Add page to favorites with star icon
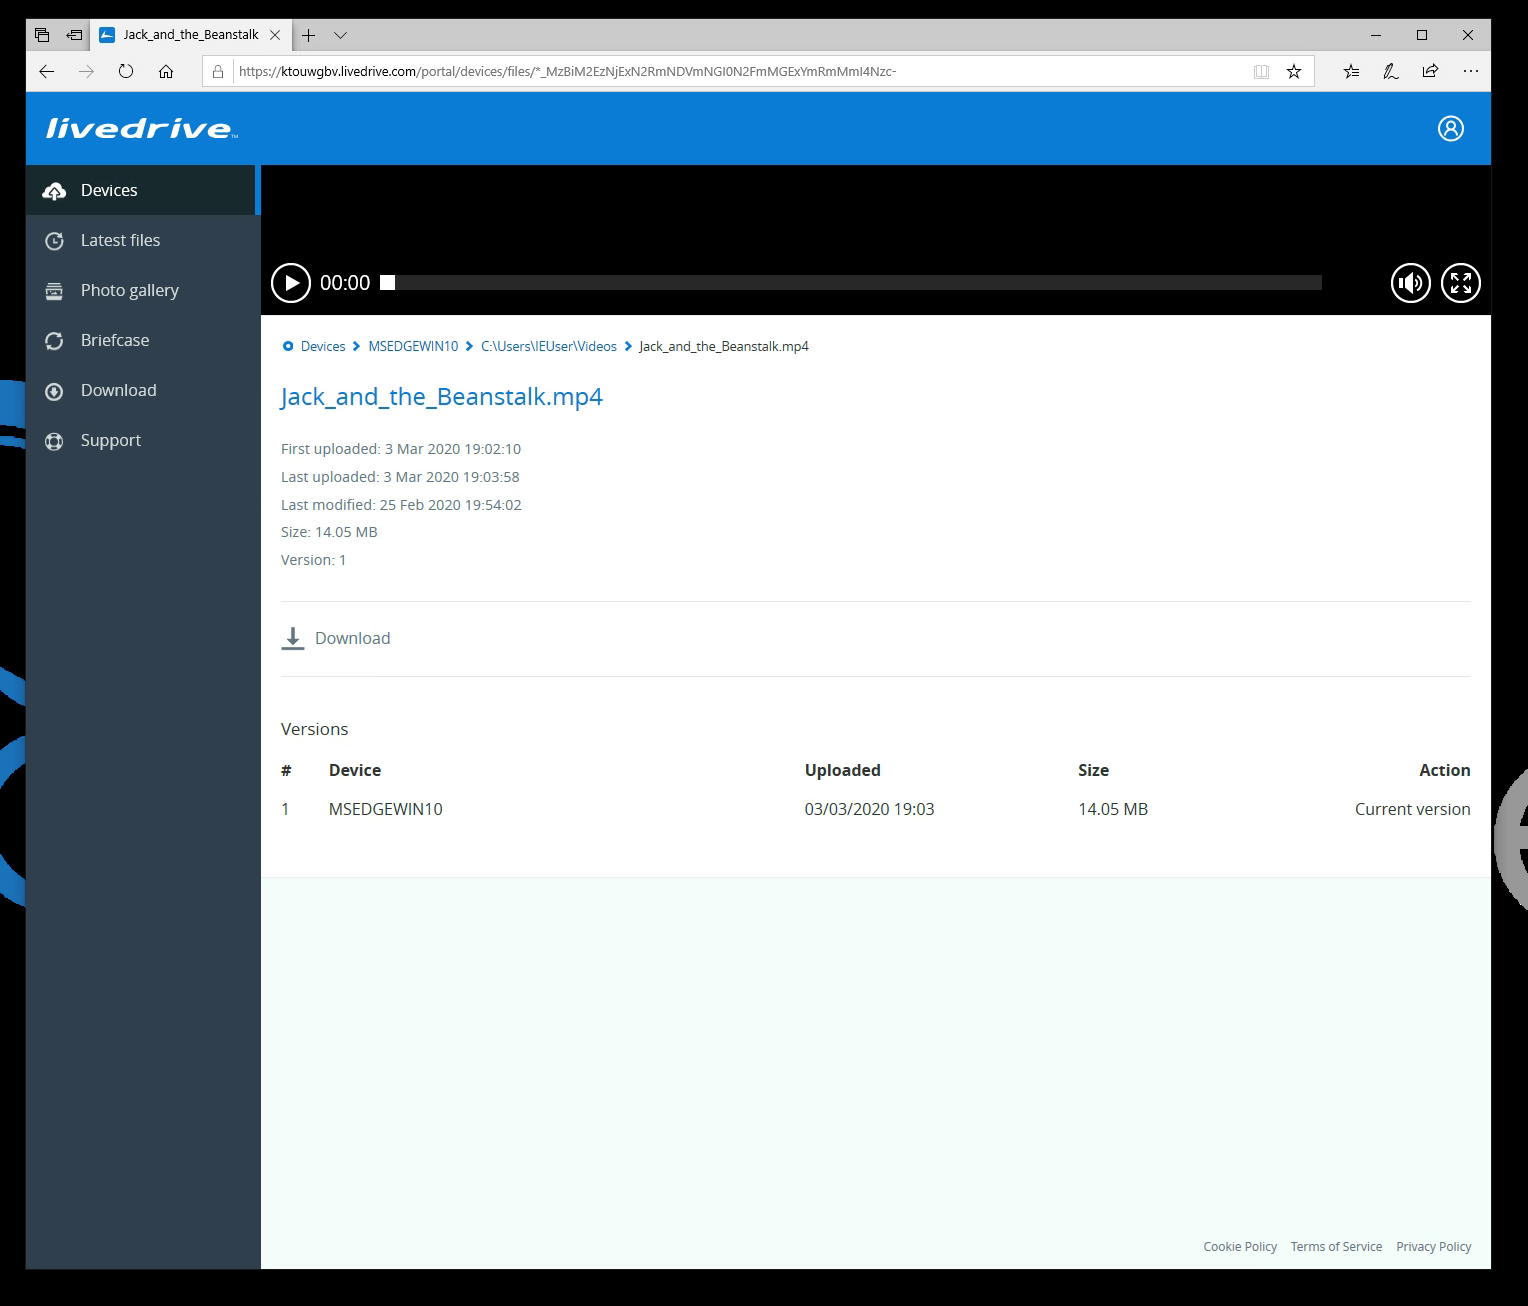 [1294, 71]
